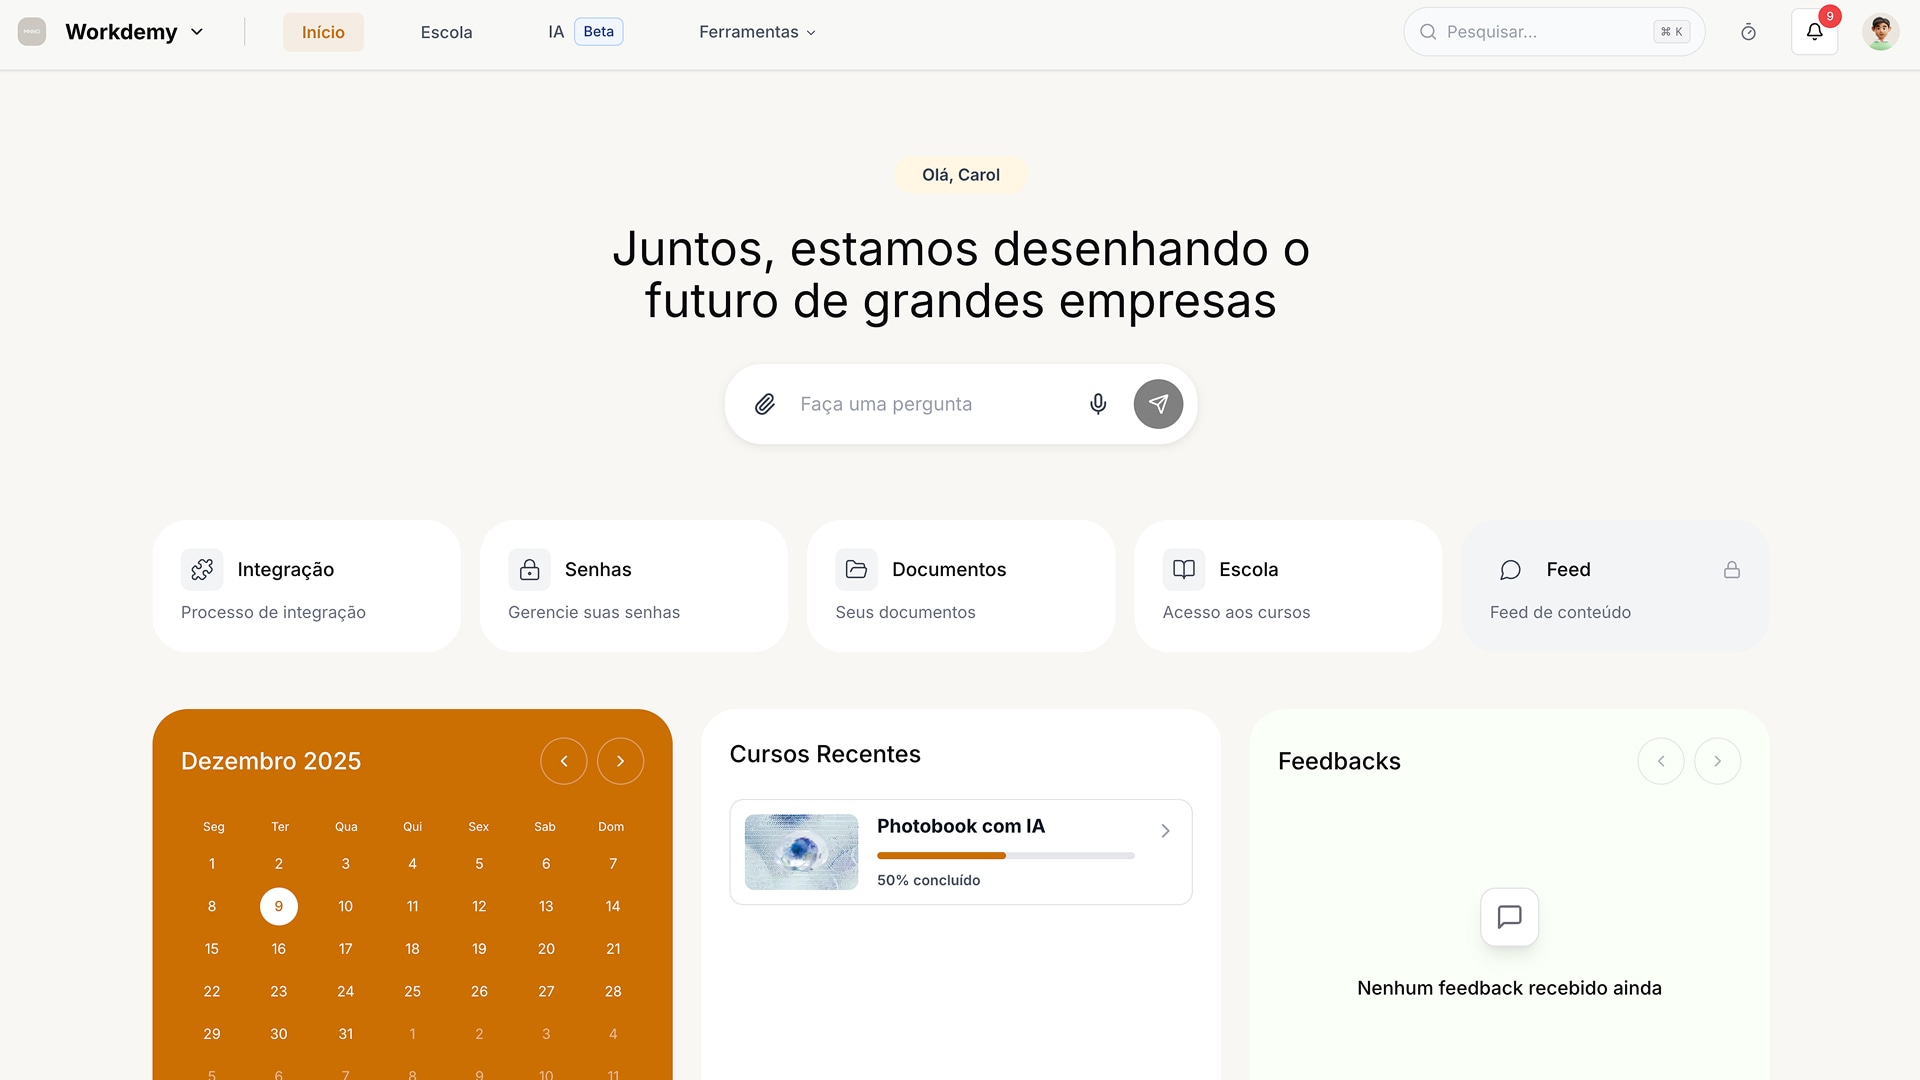Click the attachment paperclip icon in the question bar

[765, 404]
